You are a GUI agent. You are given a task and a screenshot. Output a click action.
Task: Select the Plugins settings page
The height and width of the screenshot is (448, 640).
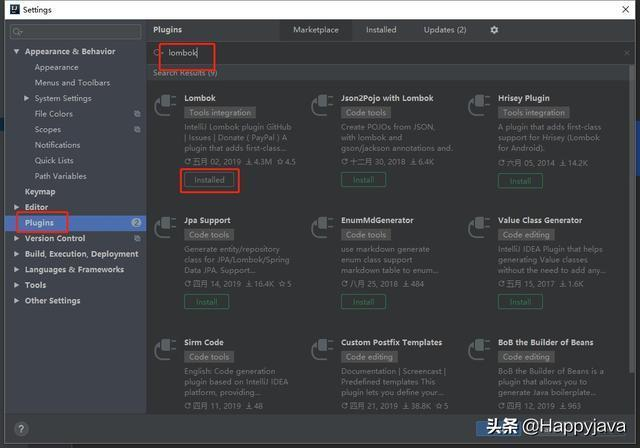[x=76, y=223]
